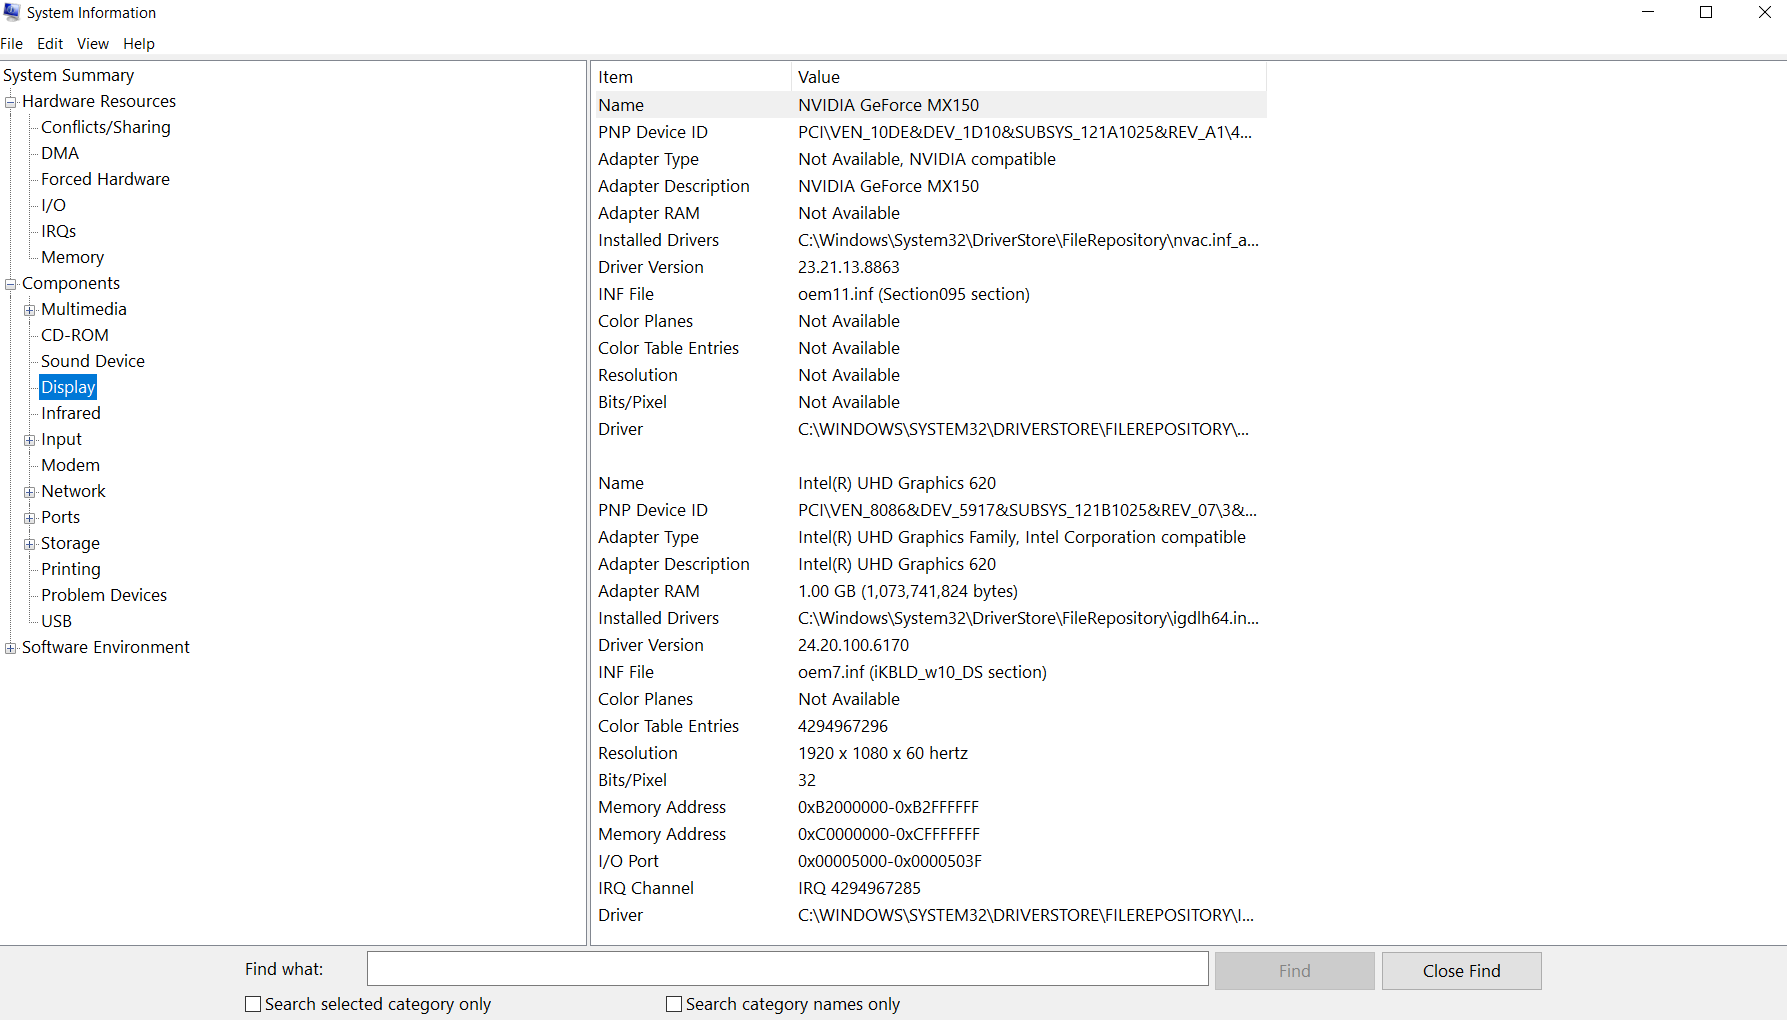Click the Value column header

[x=1029, y=77]
